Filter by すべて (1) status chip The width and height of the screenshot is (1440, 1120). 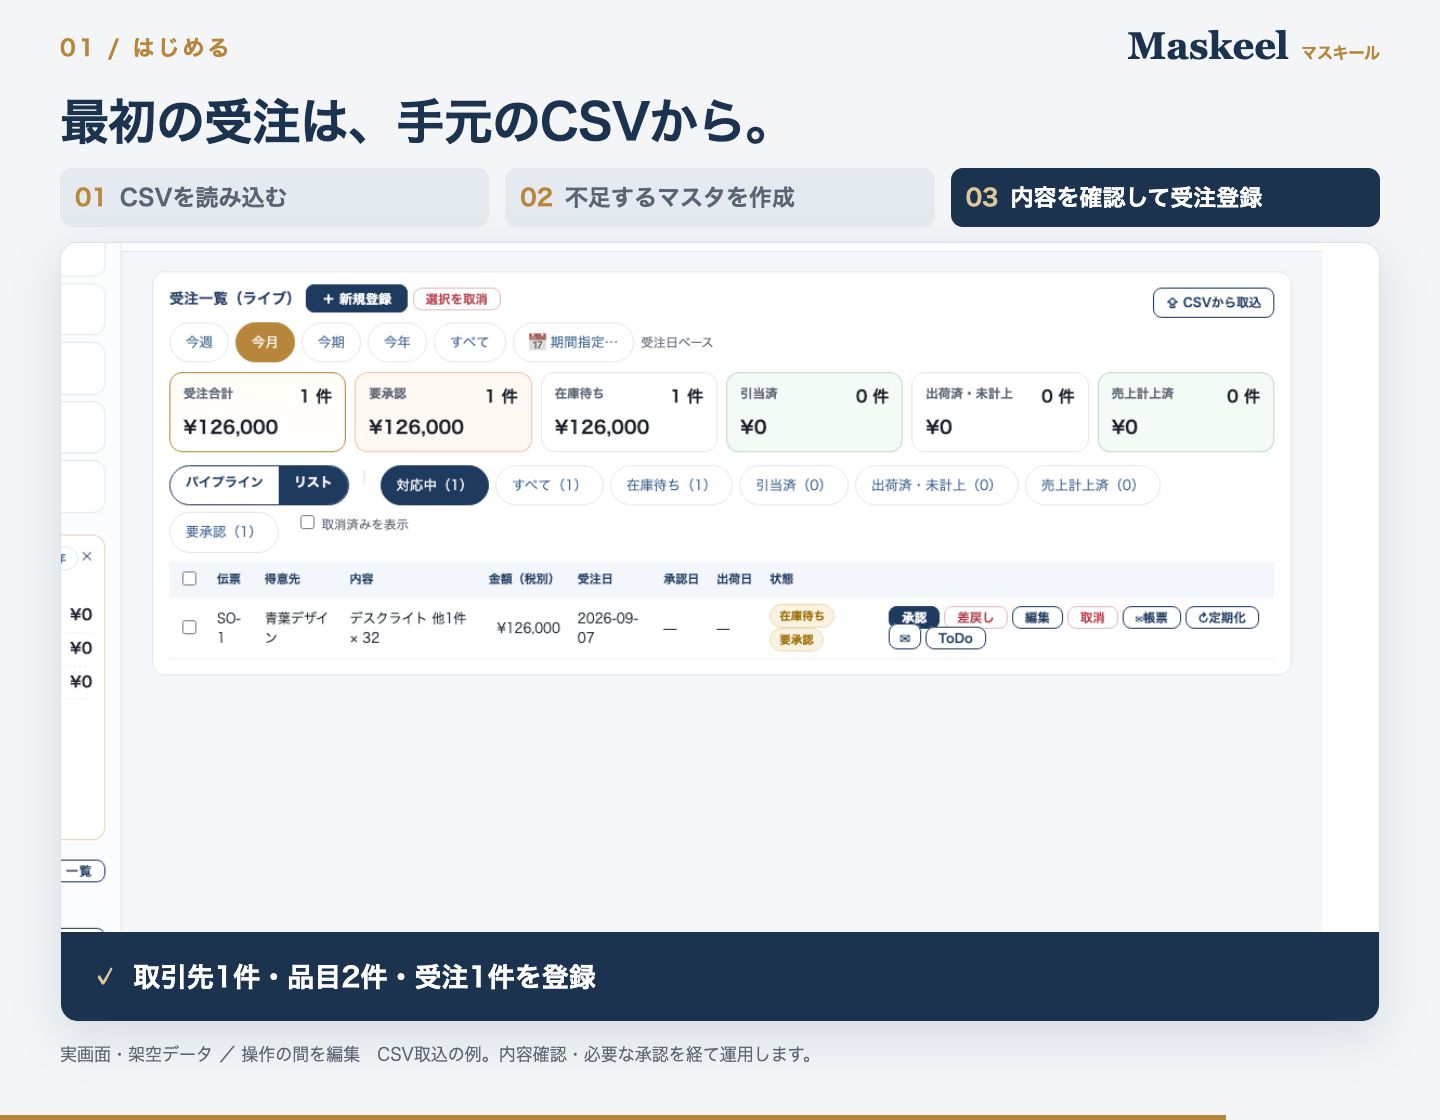(550, 485)
